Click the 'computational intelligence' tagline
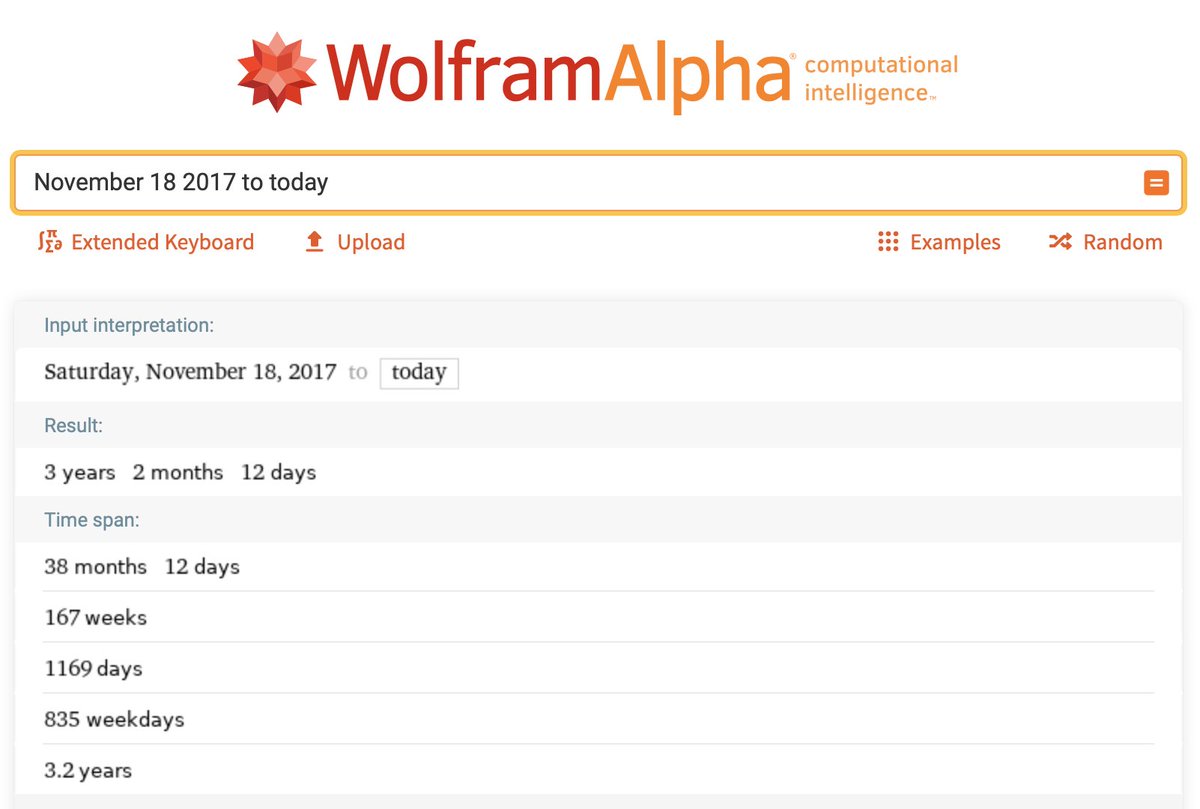Viewport: 1200px width, 809px height. (881, 79)
